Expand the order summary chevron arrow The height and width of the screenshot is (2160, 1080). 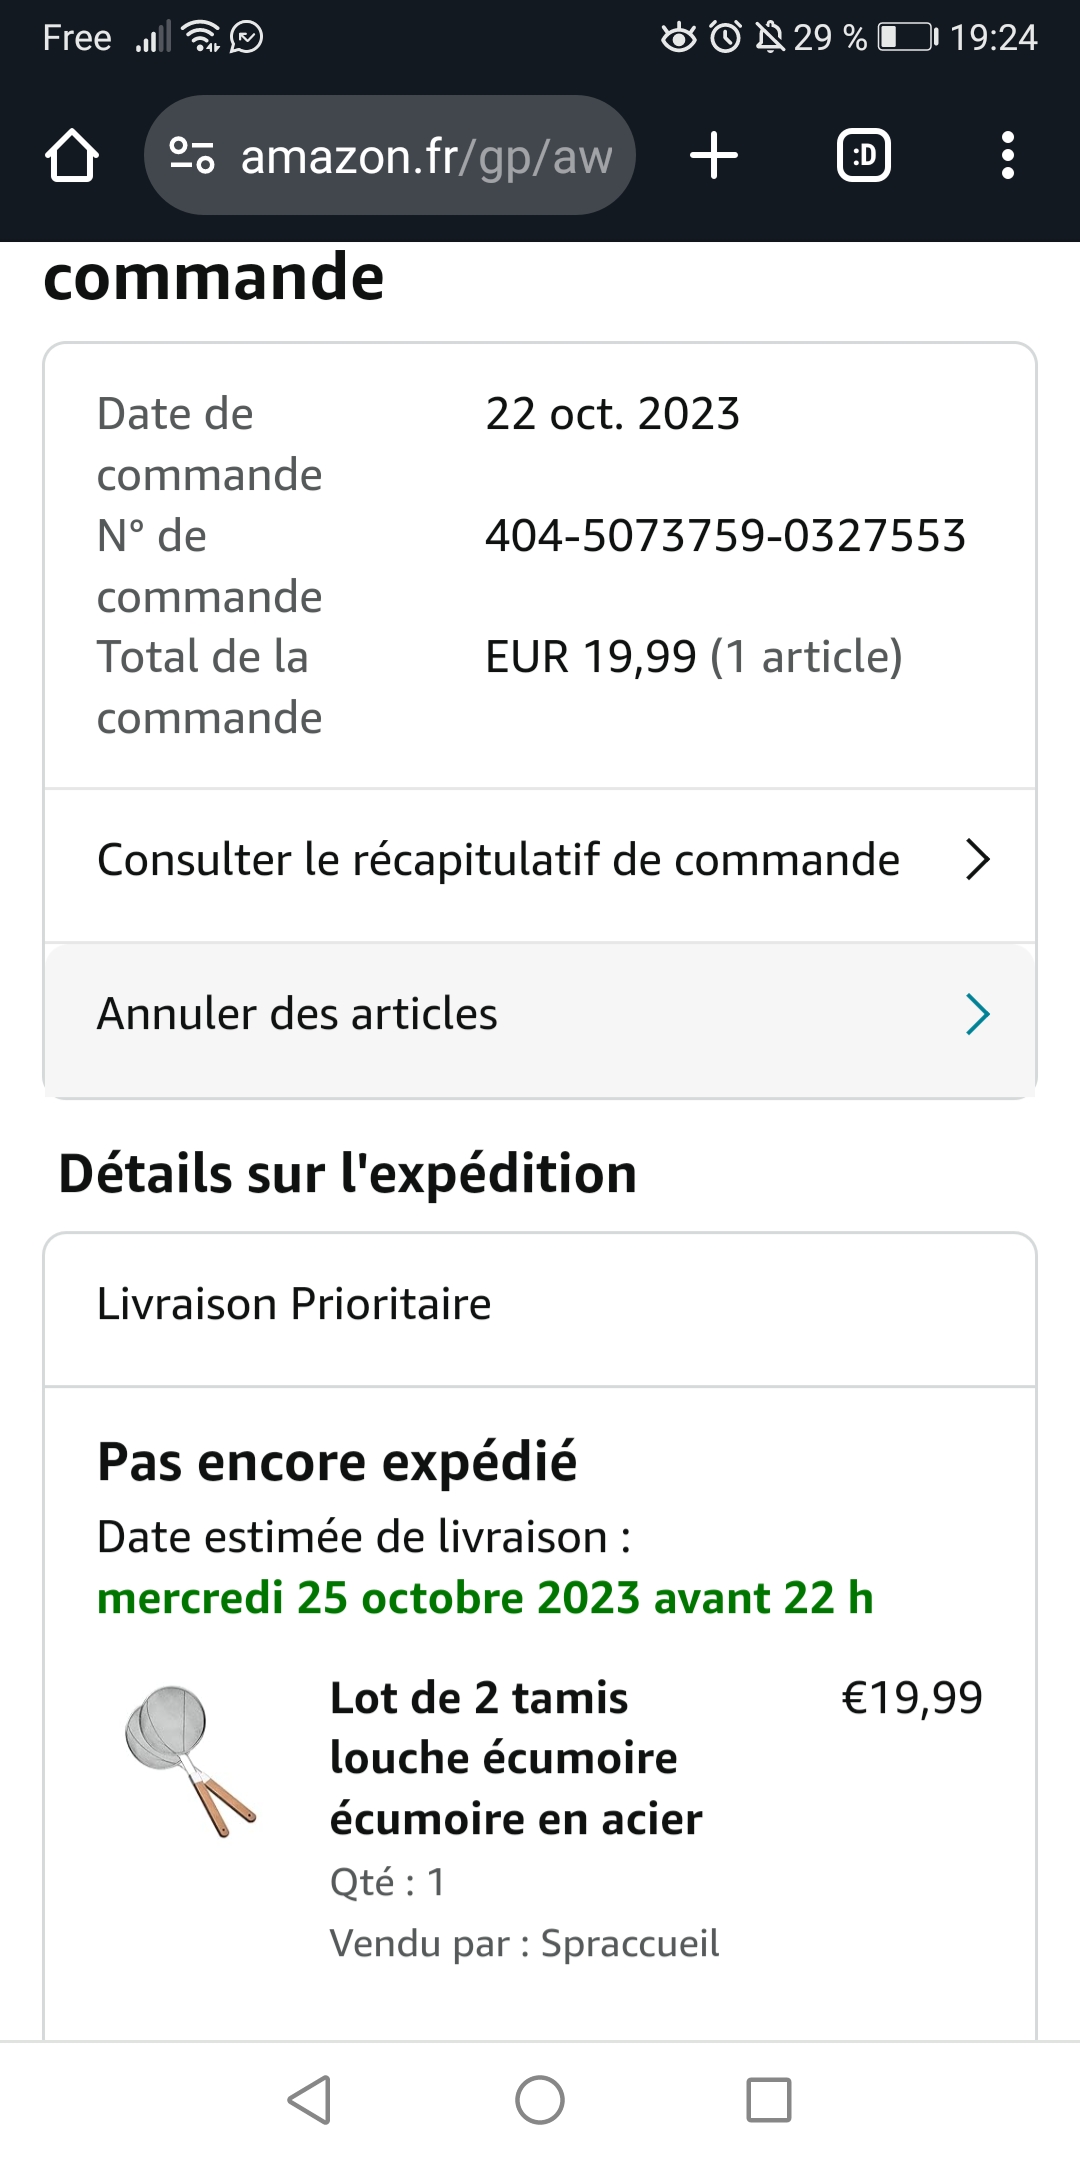tap(977, 859)
